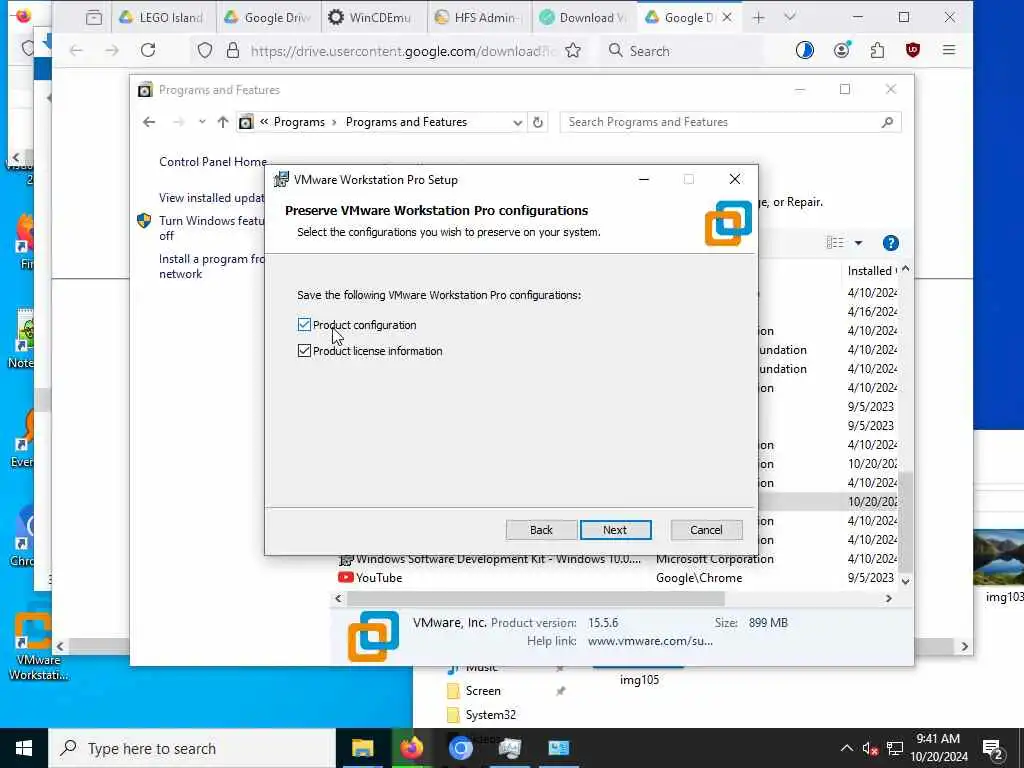
Task: Open the Firefox account icon
Action: [x=841, y=50]
